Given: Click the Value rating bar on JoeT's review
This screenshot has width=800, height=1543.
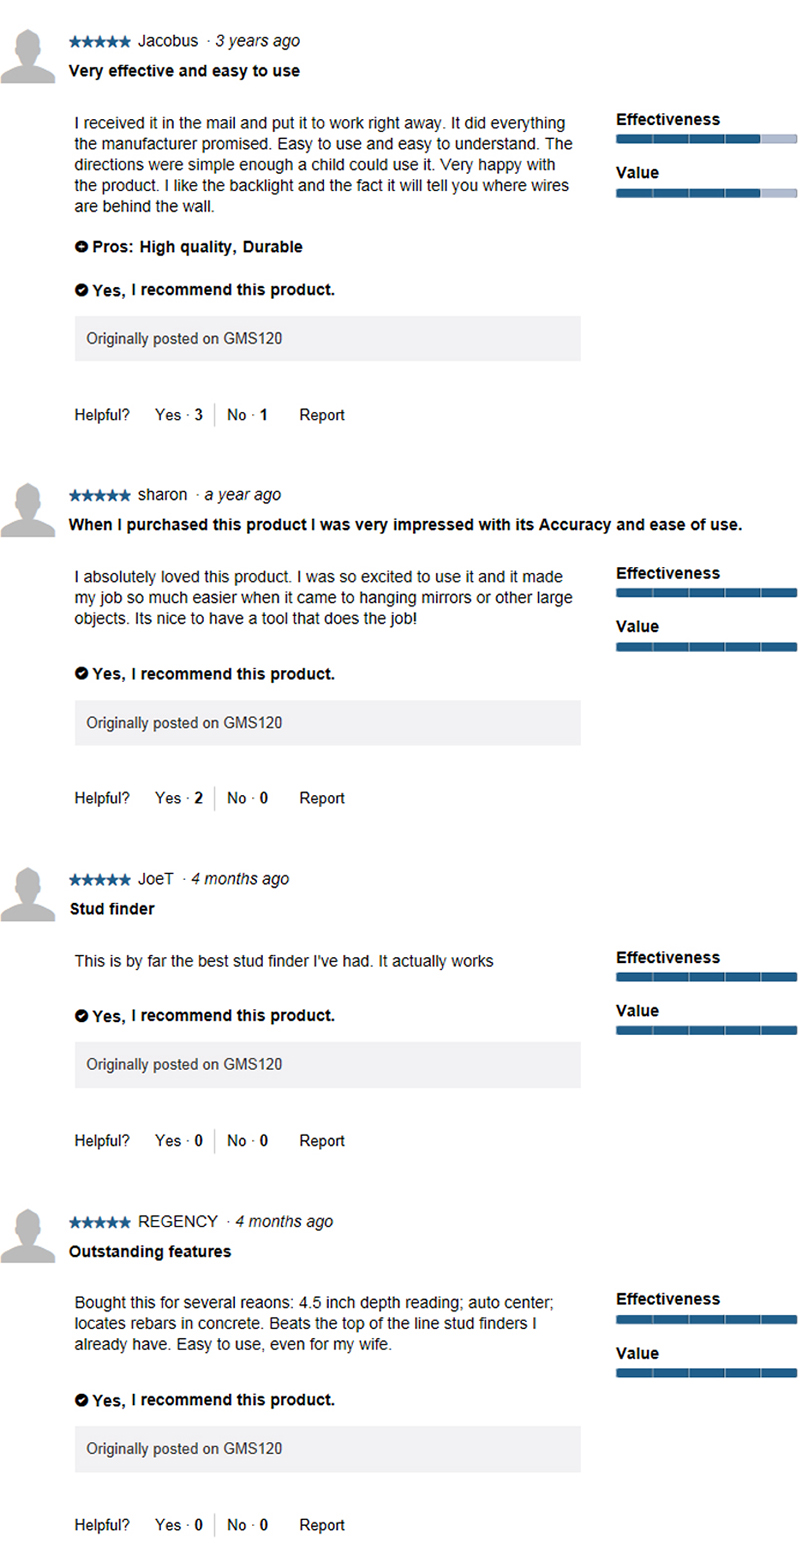Looking at the screenshot, I should point(706,1030).
